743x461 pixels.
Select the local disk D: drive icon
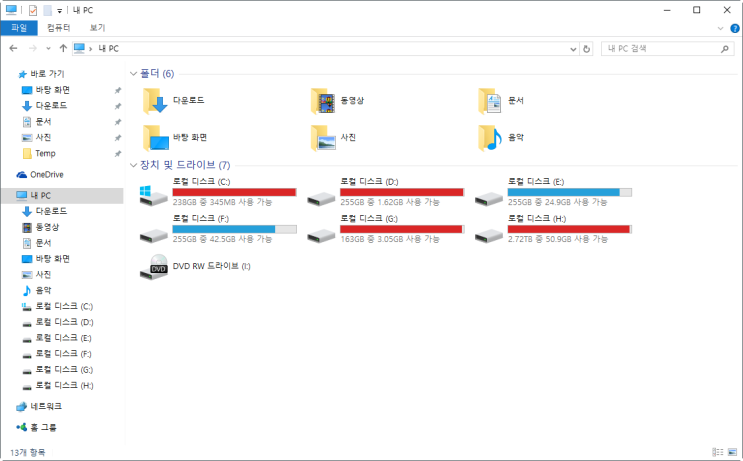[x=321, y=199]
